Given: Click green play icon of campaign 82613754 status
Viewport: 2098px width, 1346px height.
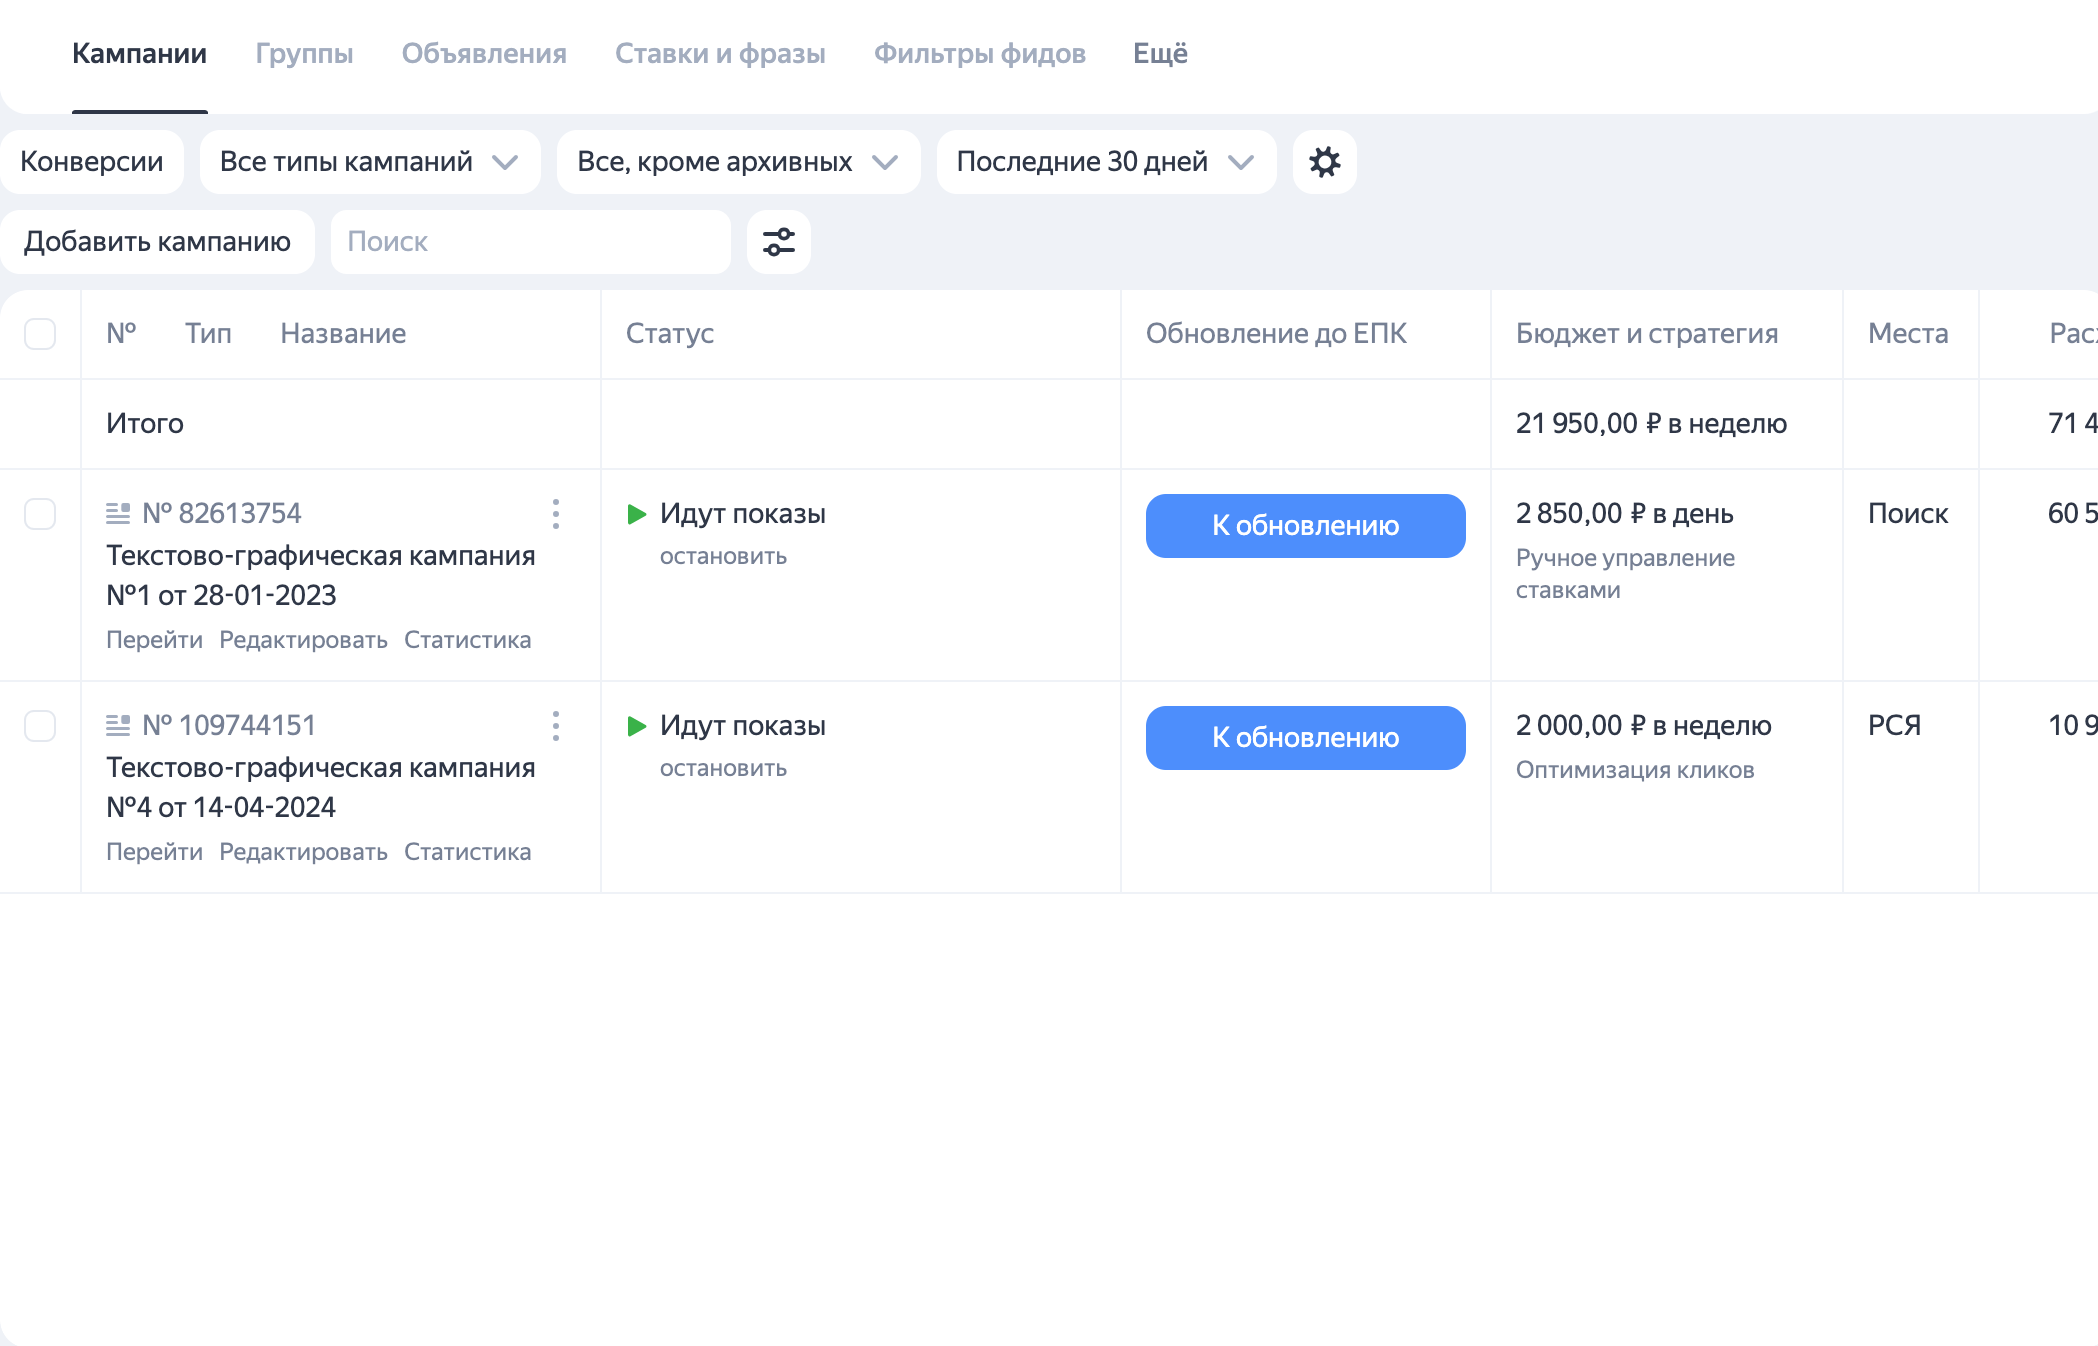Looking at the screenshot, I should pyautogui.click(x=637, y=514).
